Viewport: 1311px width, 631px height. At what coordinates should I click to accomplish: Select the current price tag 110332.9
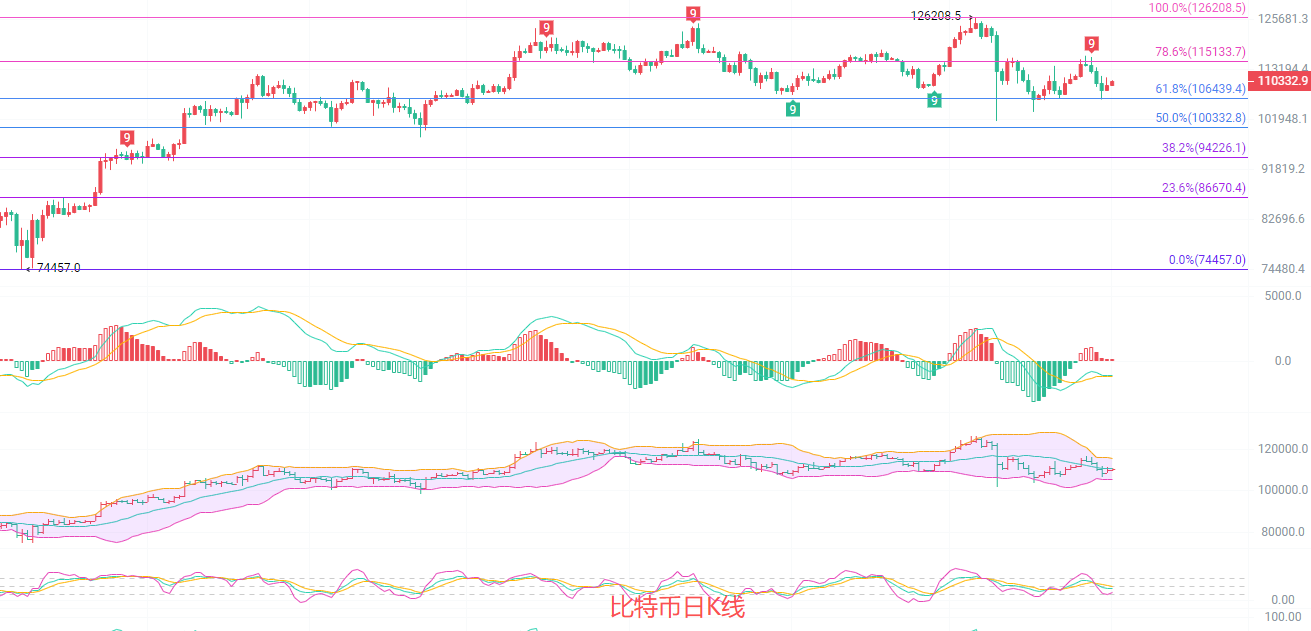click(x=1282, y=80)
